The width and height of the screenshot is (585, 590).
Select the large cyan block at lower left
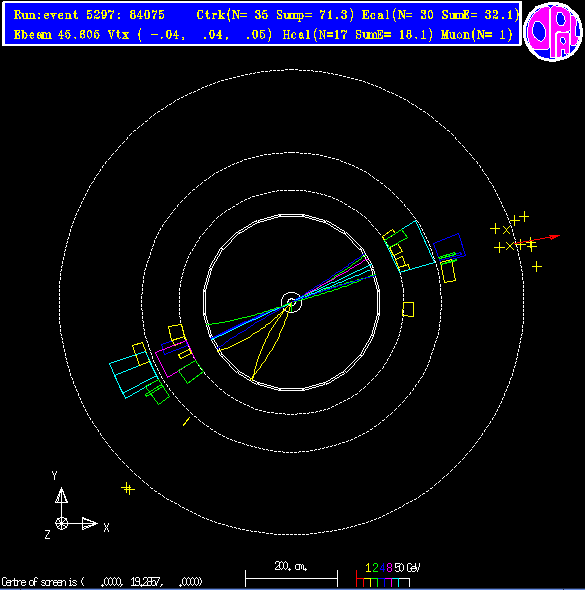[x=134, y=374]
